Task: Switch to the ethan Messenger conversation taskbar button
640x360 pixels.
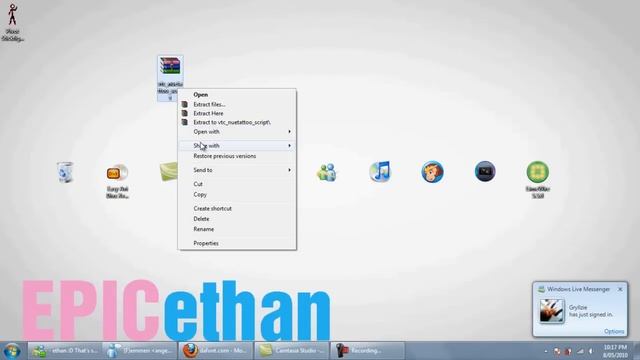Action: point(64,351)
